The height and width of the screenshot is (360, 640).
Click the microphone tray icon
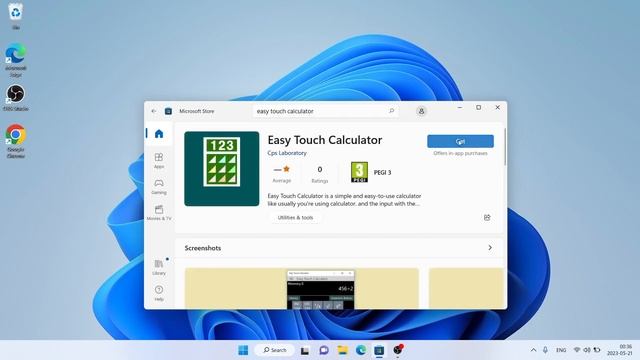[x=545, y=350]
